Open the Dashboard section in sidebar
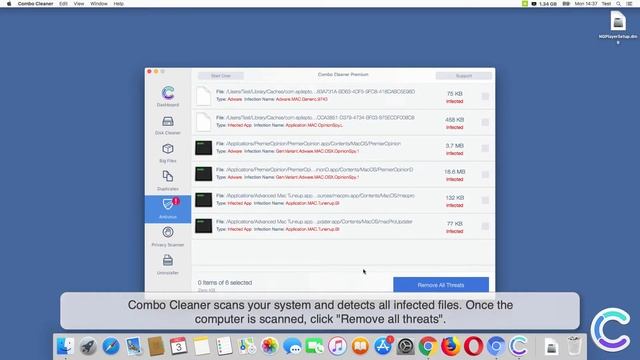The image size is (640, 360). tap(168, 96)
